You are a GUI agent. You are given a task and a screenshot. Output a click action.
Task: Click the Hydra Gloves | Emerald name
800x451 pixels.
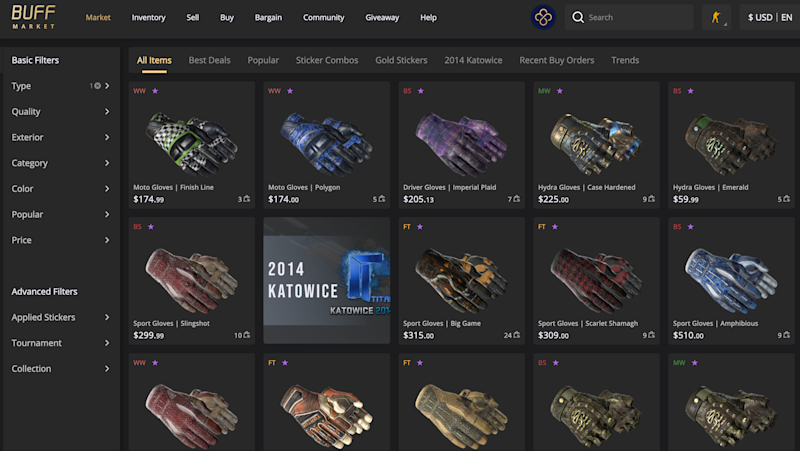coord(711,187)
